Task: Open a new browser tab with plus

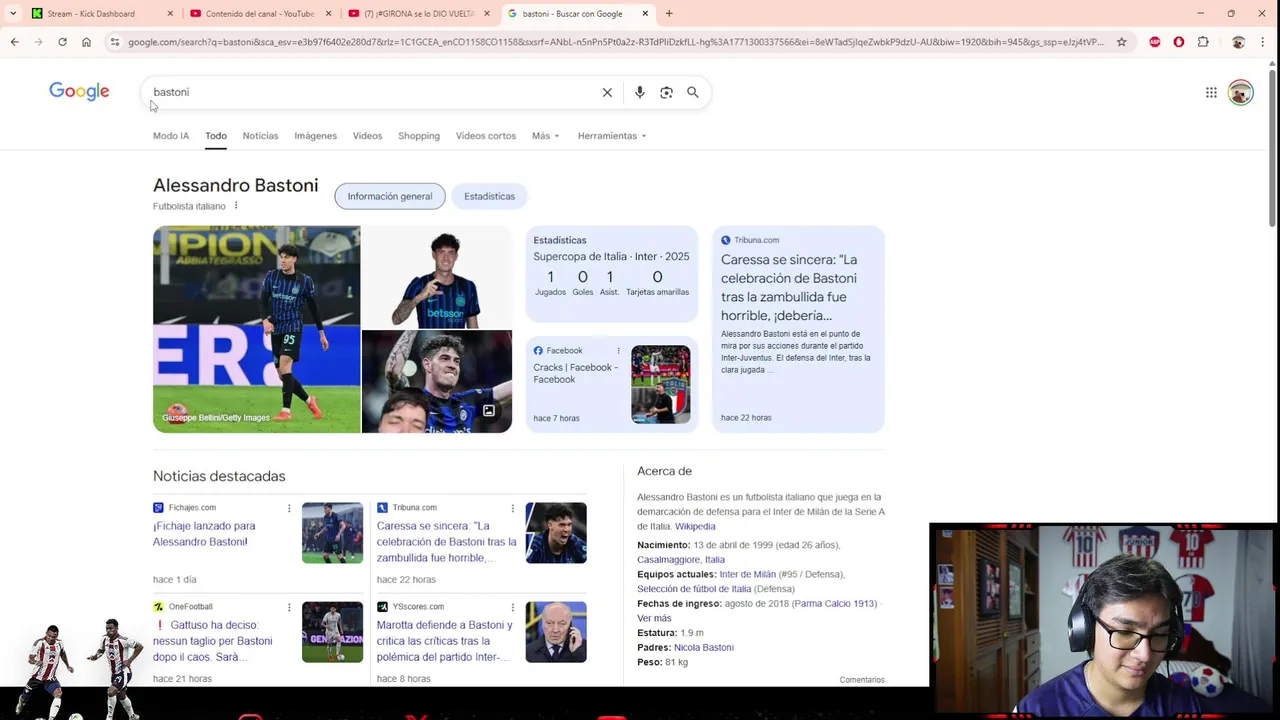Action: 669,14
